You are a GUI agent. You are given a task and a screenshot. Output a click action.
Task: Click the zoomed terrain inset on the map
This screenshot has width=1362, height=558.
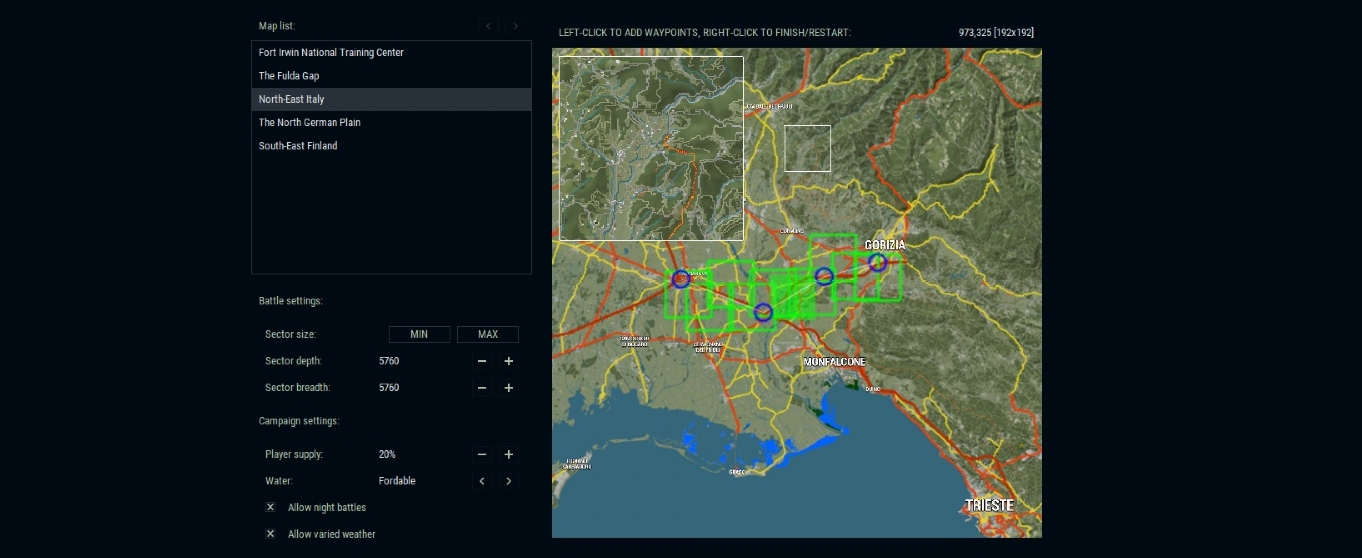tap(651, 148)
